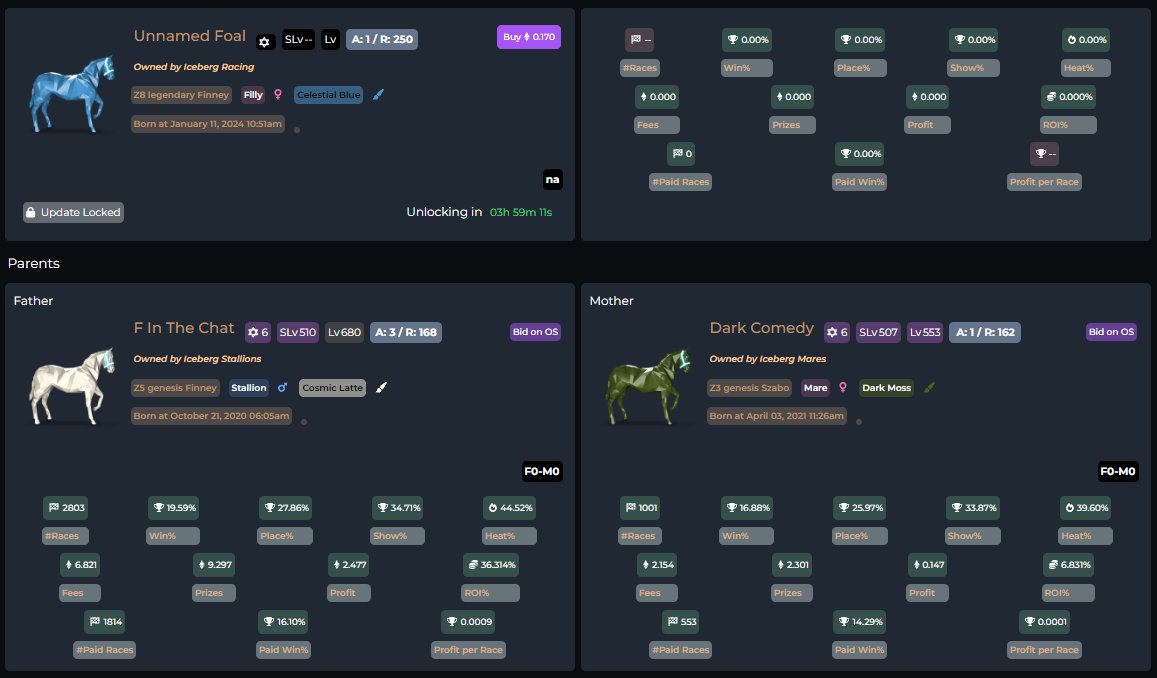Click the 2.477 profit ether stat
The width and height of the screenshot is (1157, 678).
[x=349, y=564]
